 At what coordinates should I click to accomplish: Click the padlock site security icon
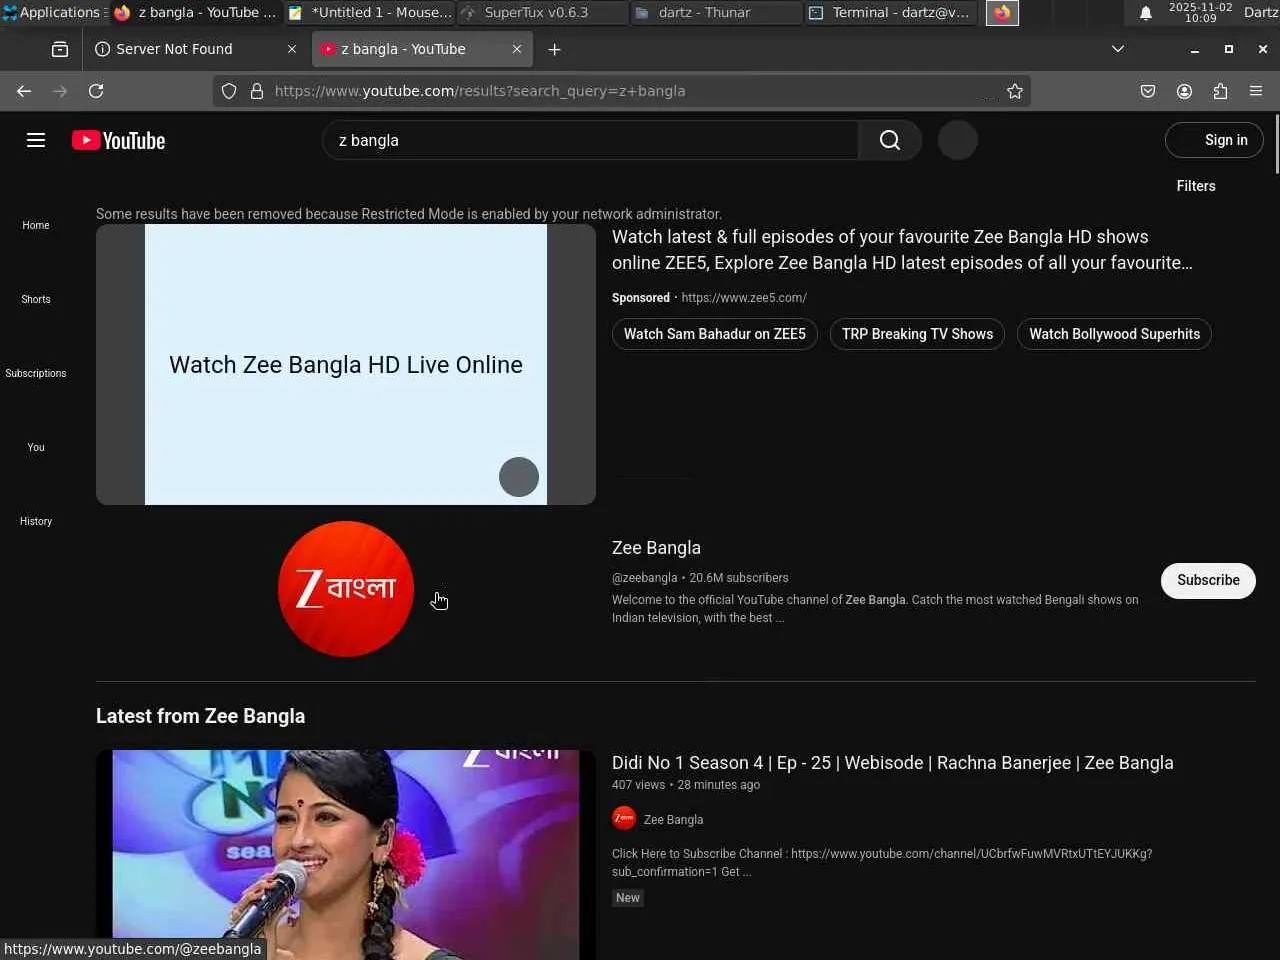coord(257,91)
